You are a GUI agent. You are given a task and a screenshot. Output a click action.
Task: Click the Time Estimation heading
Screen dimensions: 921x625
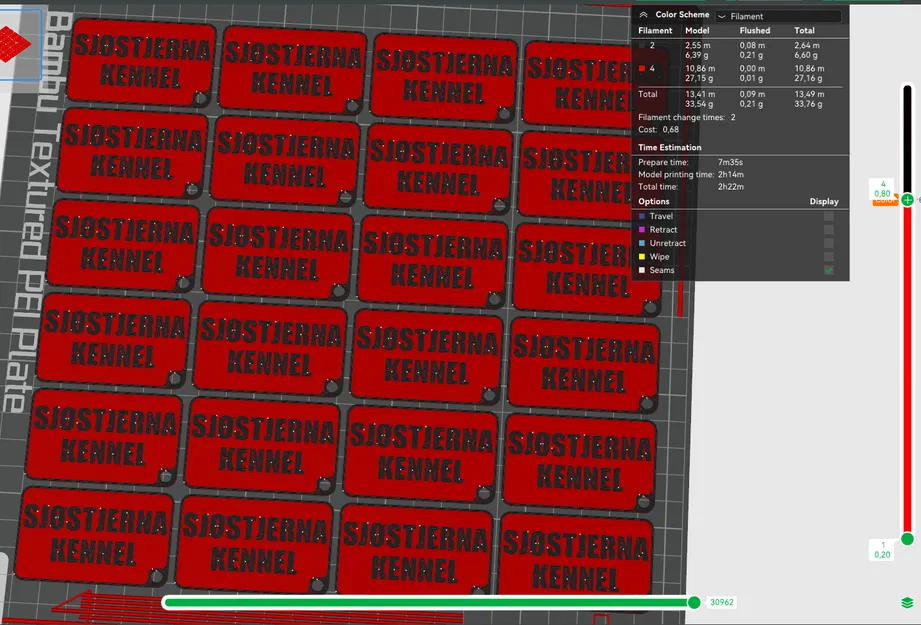pos(670,147)
